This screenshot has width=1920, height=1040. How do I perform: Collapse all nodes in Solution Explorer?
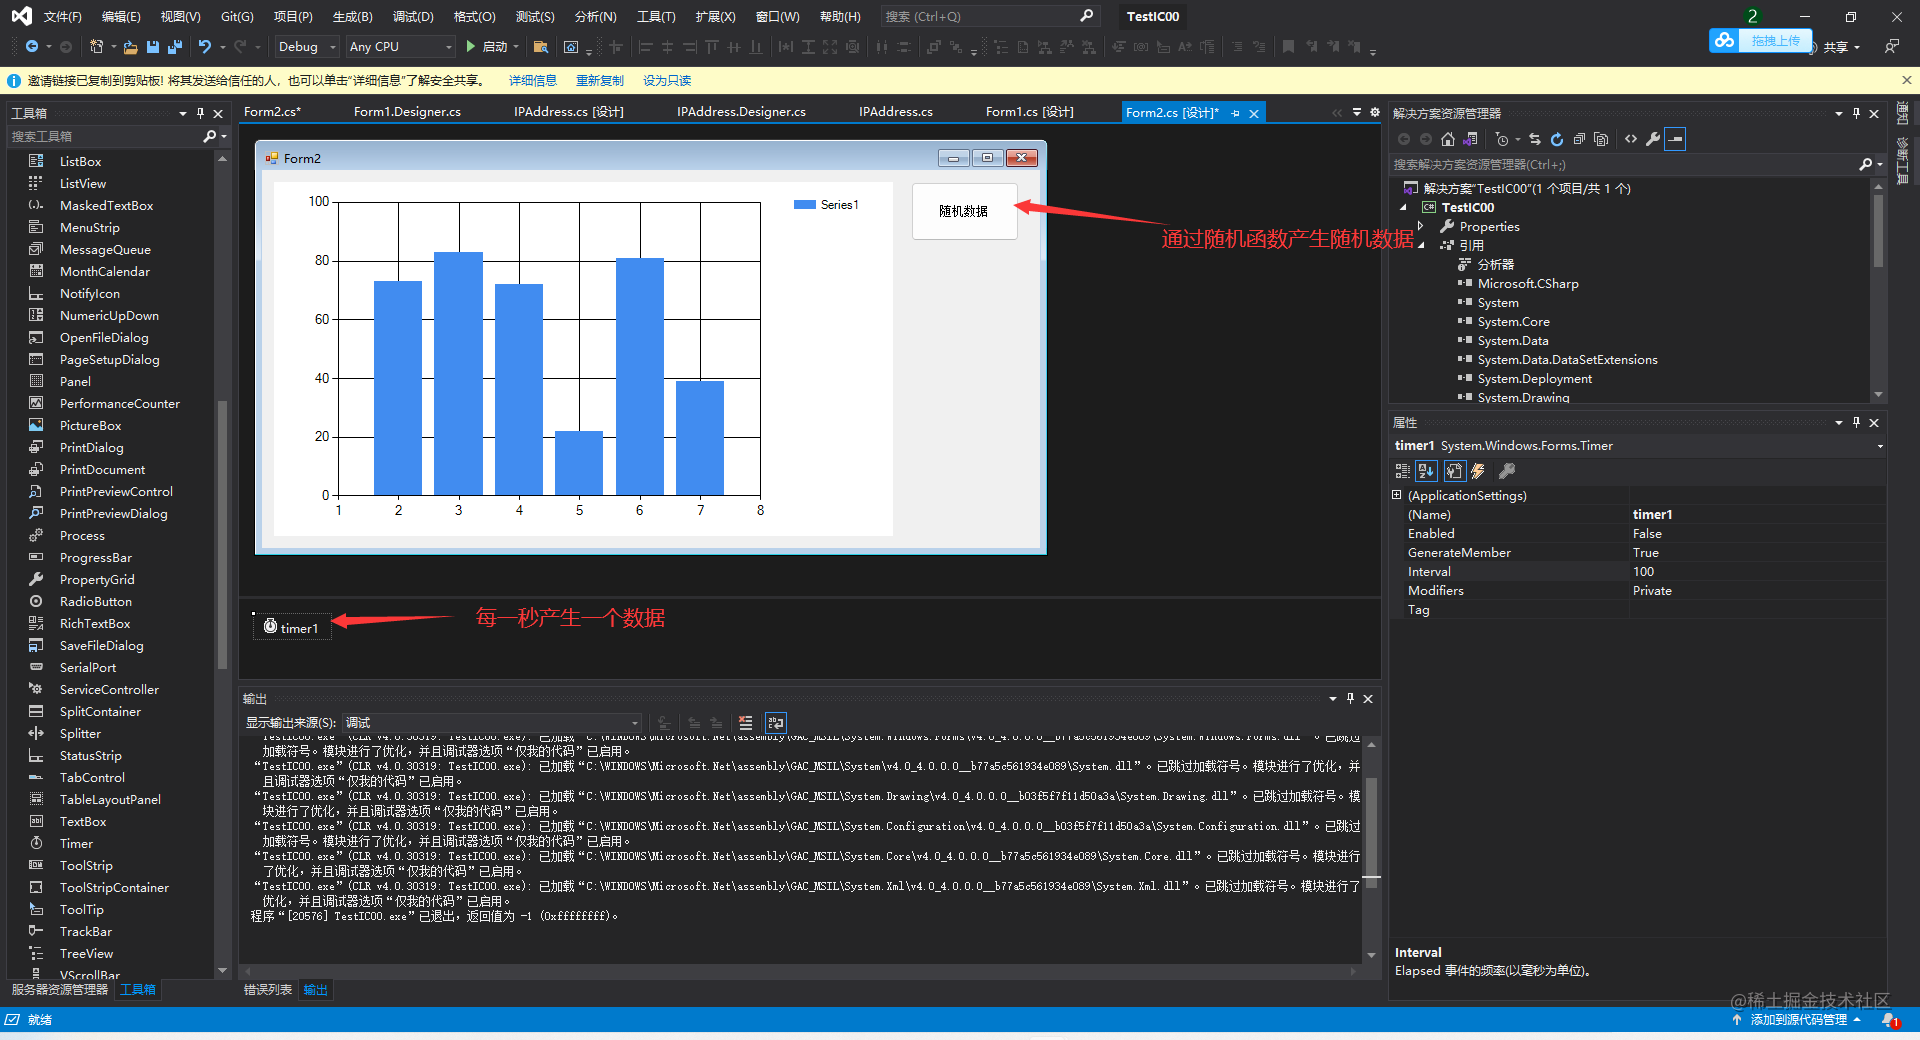(x=1579, y=139)
